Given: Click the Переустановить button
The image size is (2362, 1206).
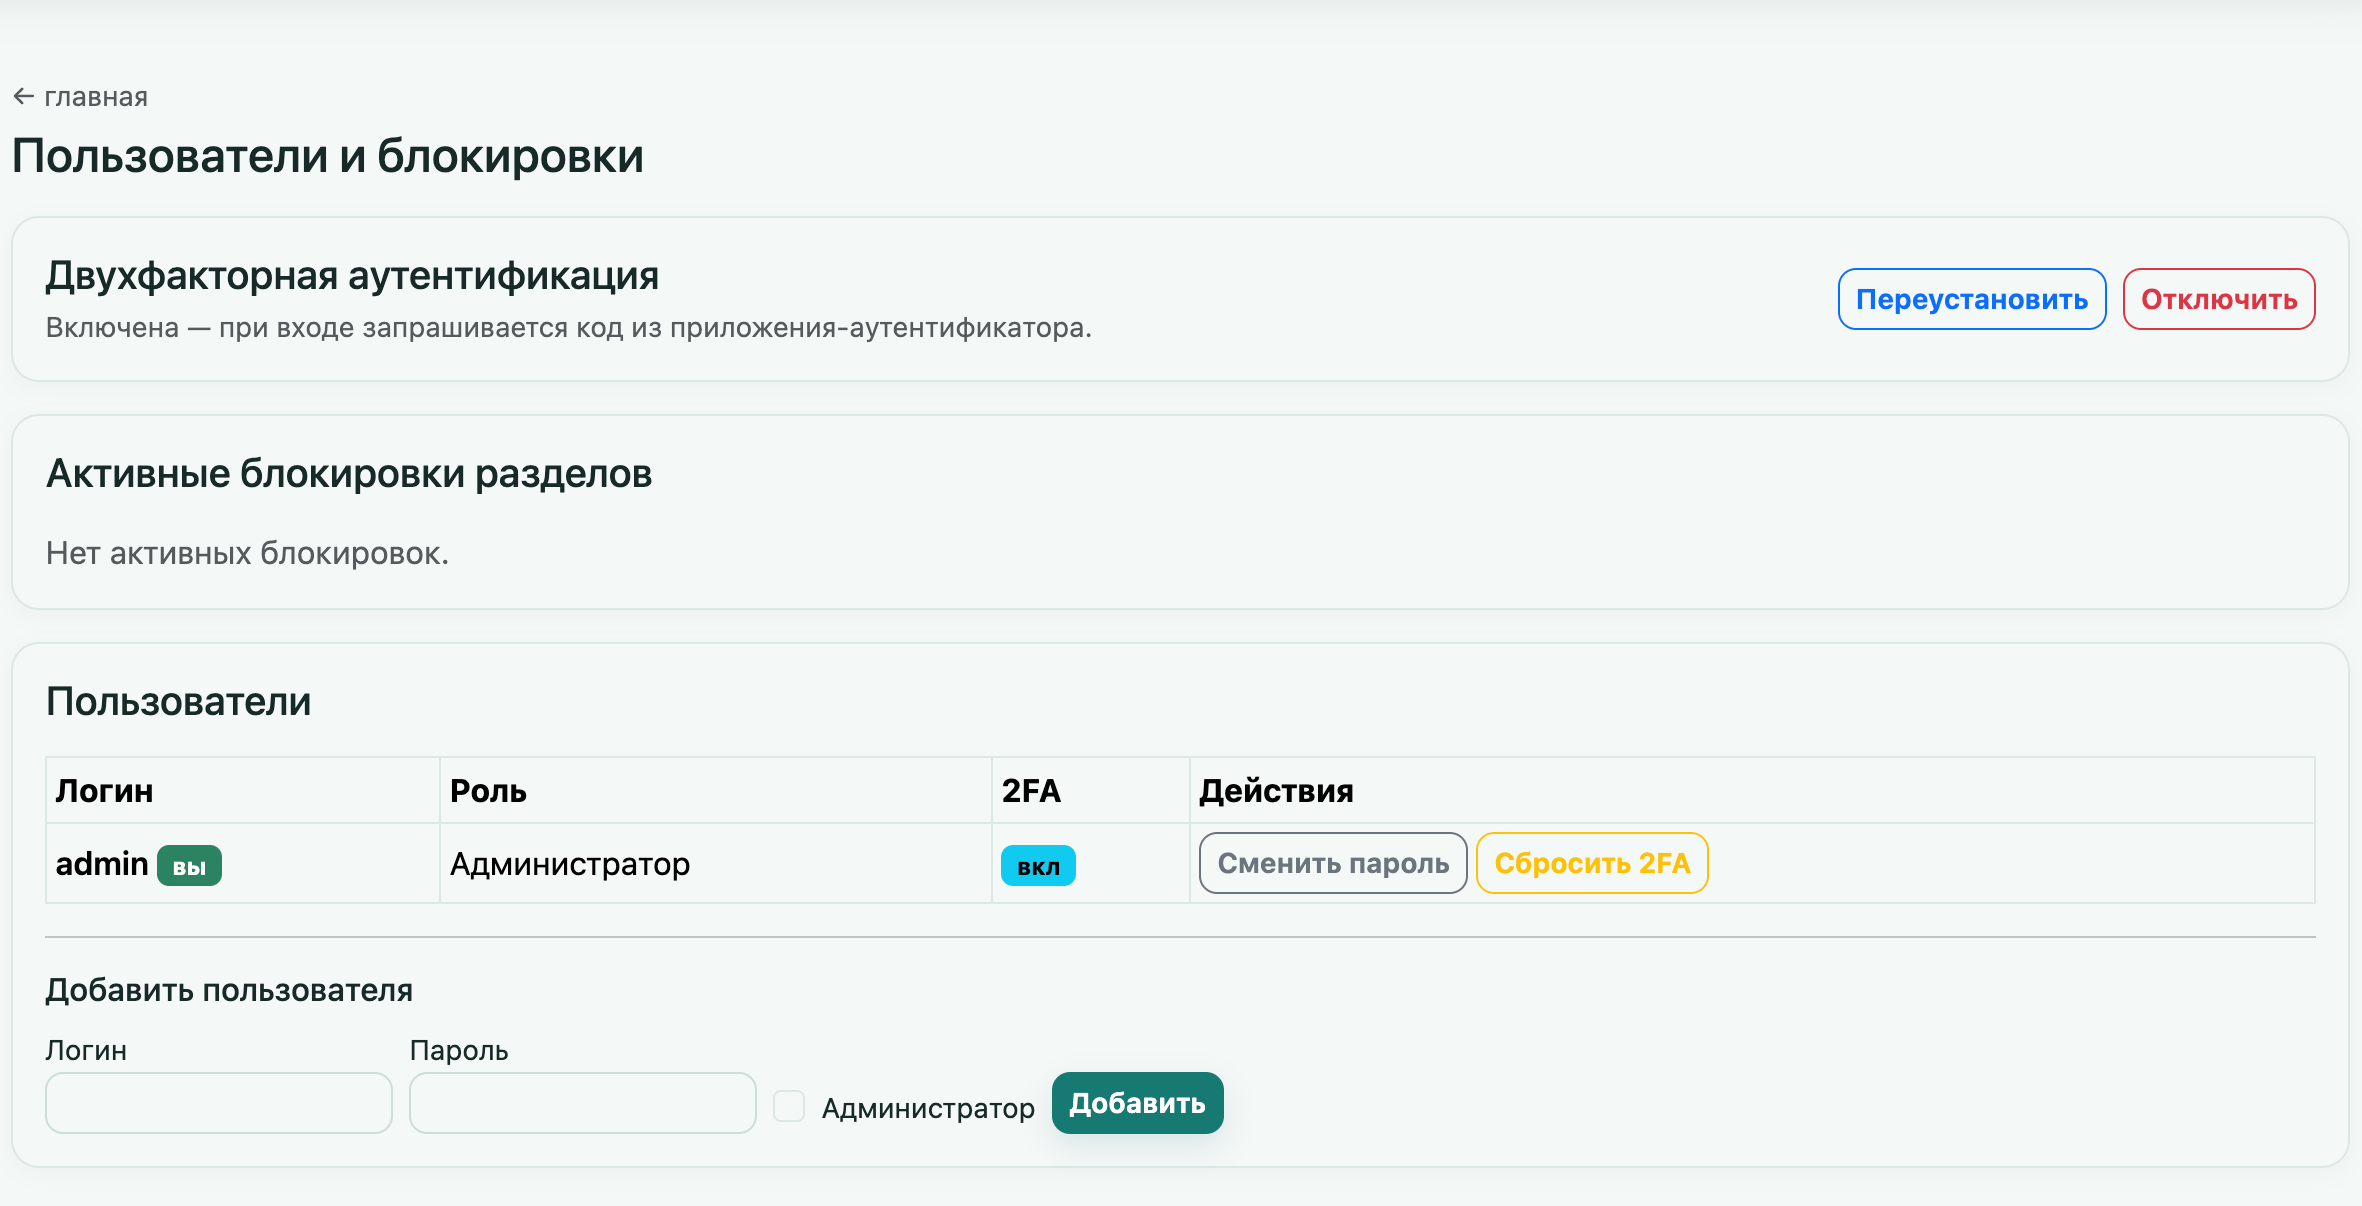Looking at the screenshot, I should (1972, 299).
